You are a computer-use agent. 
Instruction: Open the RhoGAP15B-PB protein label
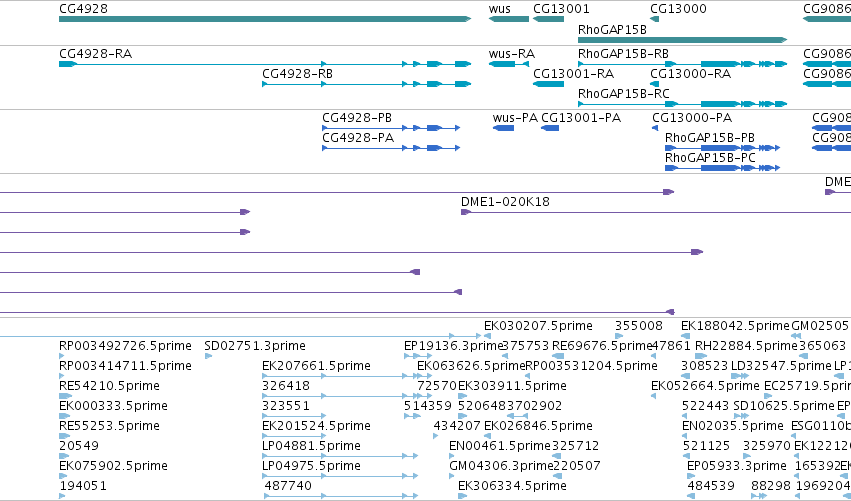(x=710, y=138)
